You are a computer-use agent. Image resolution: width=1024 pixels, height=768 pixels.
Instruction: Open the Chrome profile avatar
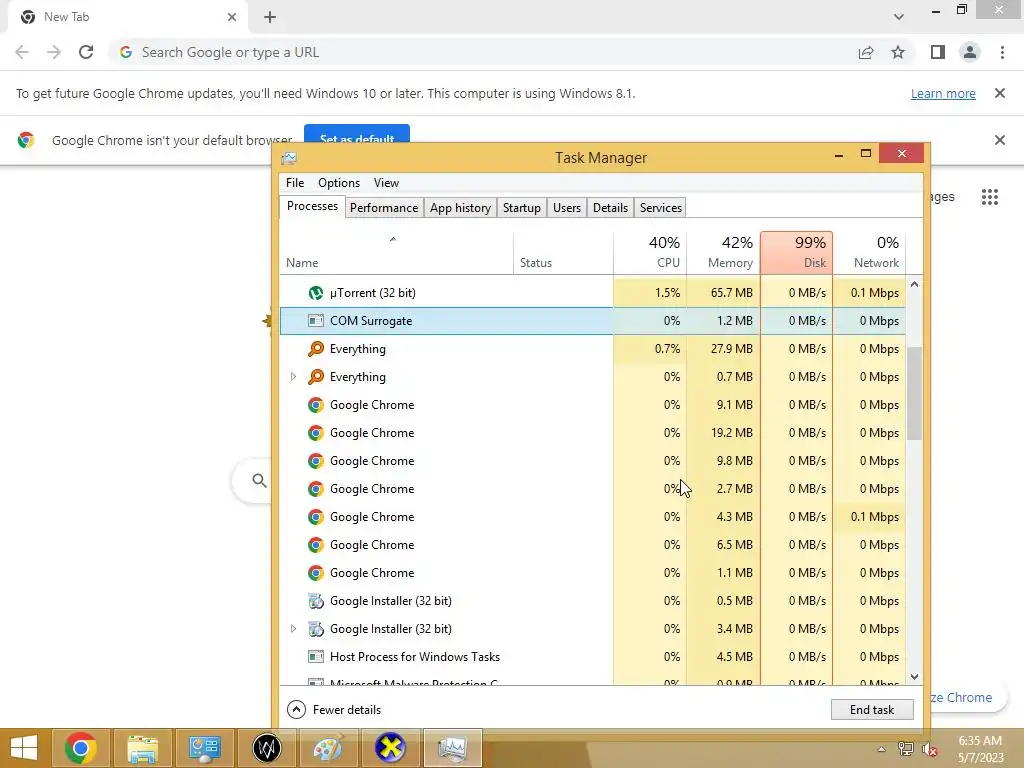970,52
